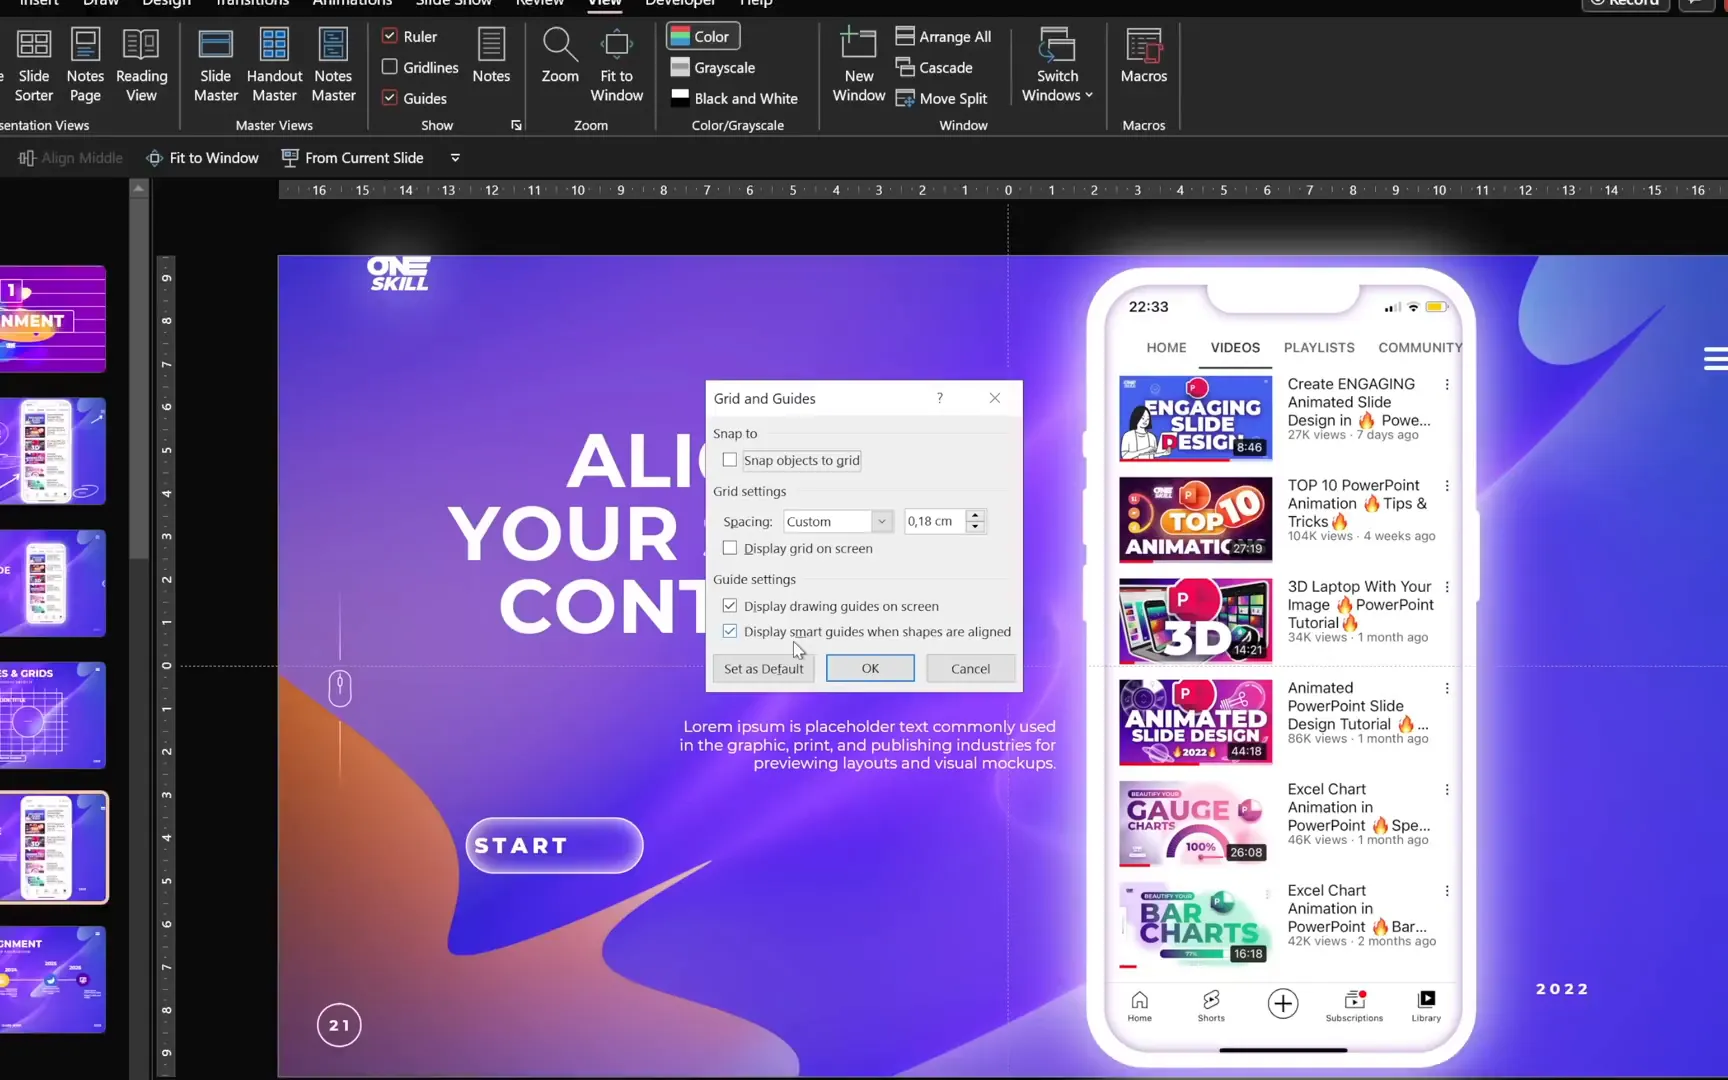Click the plus icon in phone mockup
1728x1080 pixels.
point(1282,1003)
